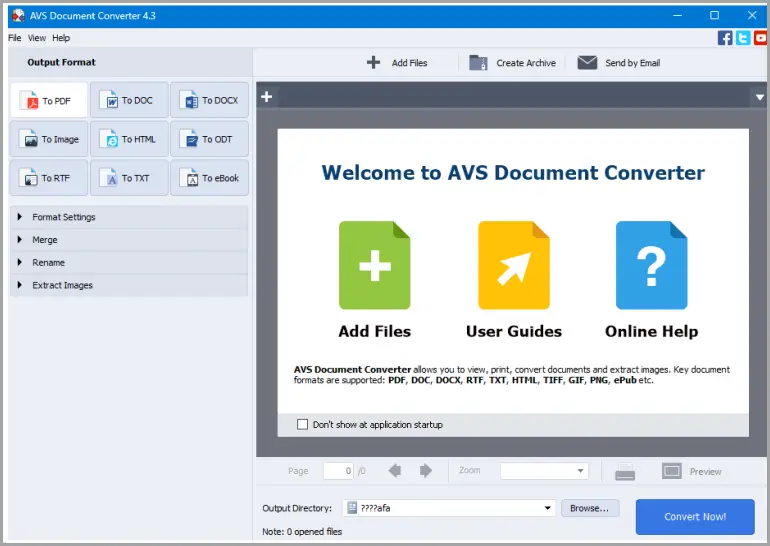
Task: Click the Browse... button
Action: point(589,508)
